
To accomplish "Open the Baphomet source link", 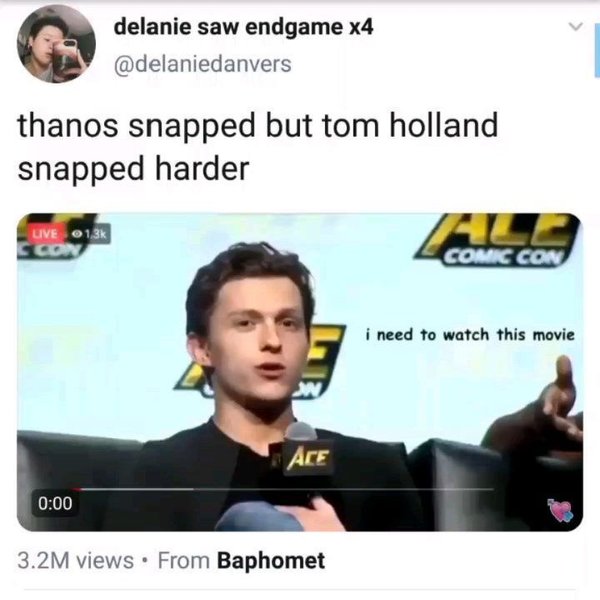I will coord(271,561).
